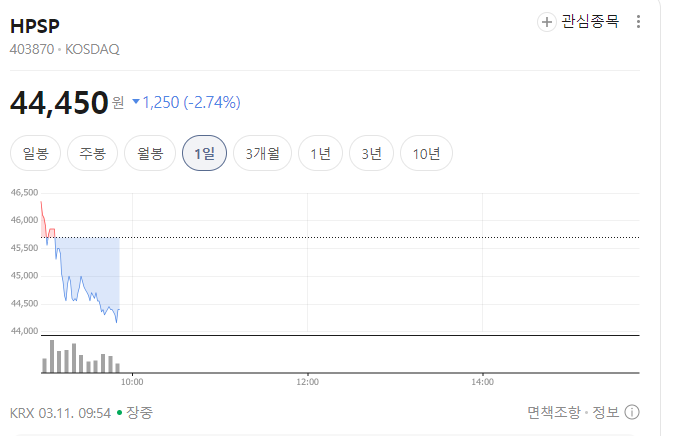Click the 403870 · KOSDAQ ticker text

click(64, 49)
